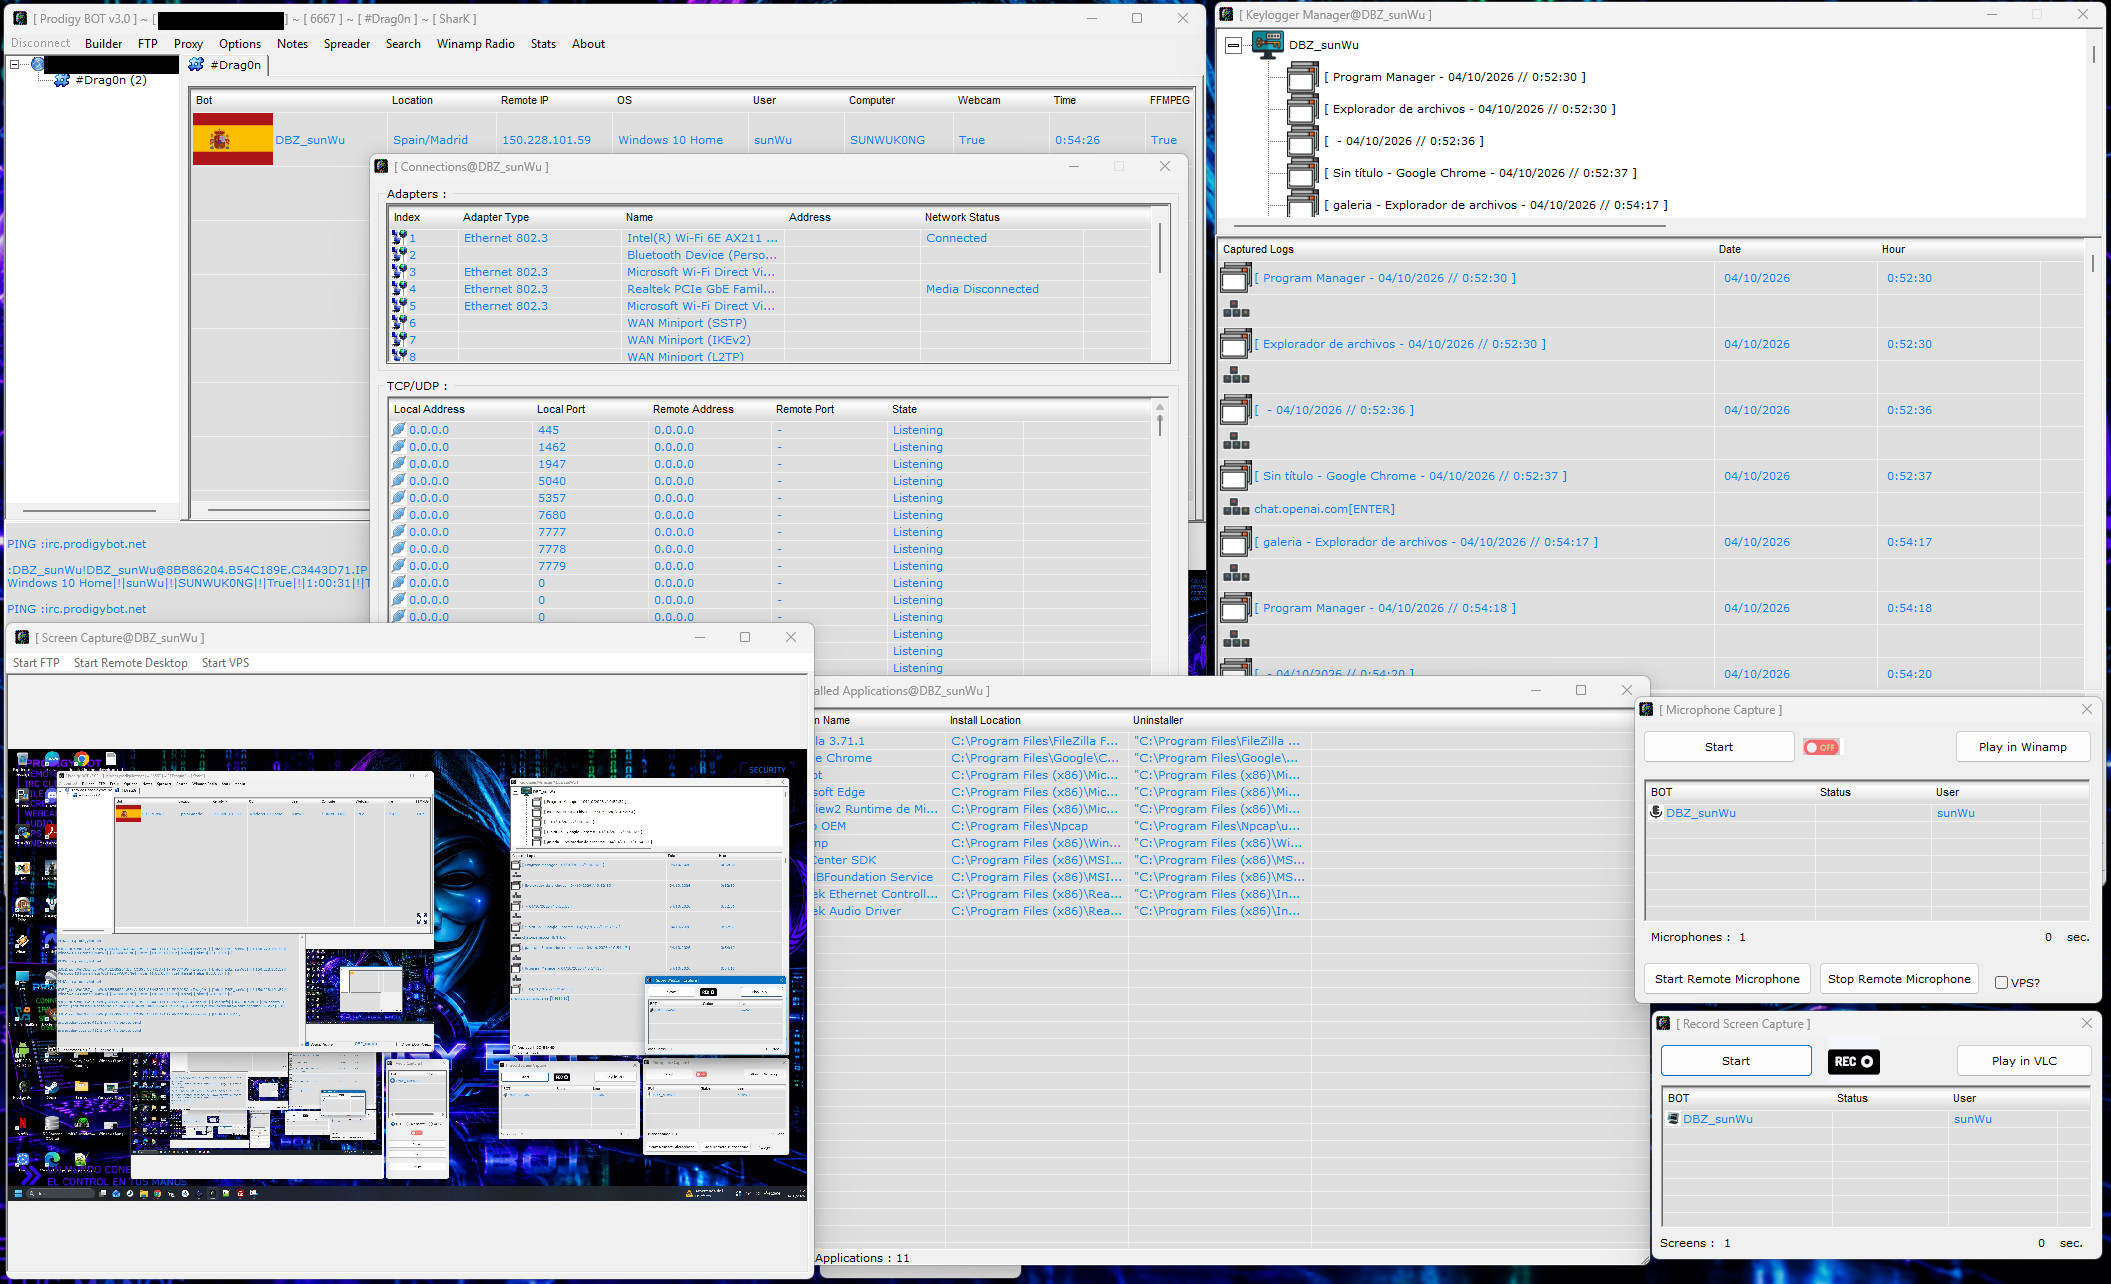2111x1284 pixels.
Task: Click window icon beside Sin título Google Chrome node
Action: 1302,173
